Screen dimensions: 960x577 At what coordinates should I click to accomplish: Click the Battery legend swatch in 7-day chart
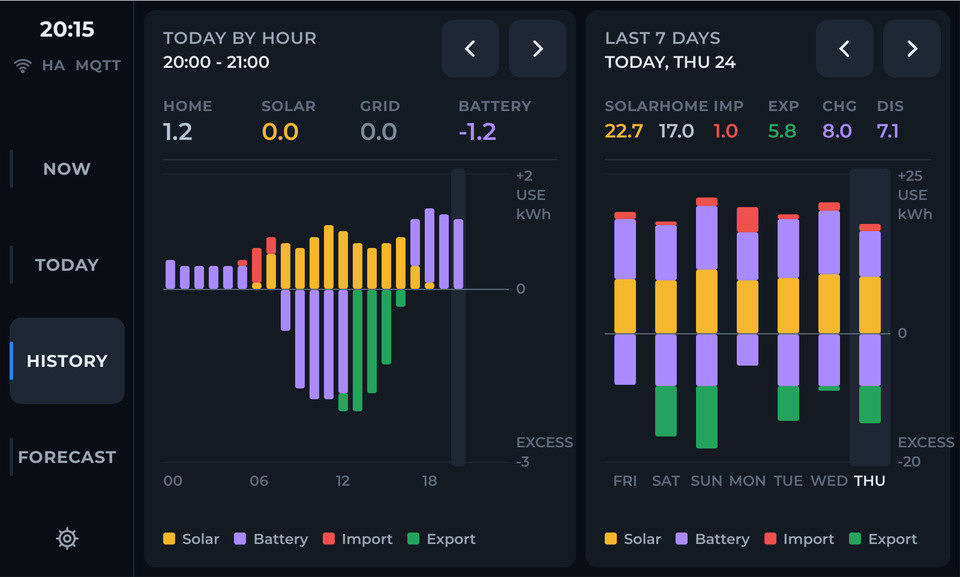pos(681,538)
